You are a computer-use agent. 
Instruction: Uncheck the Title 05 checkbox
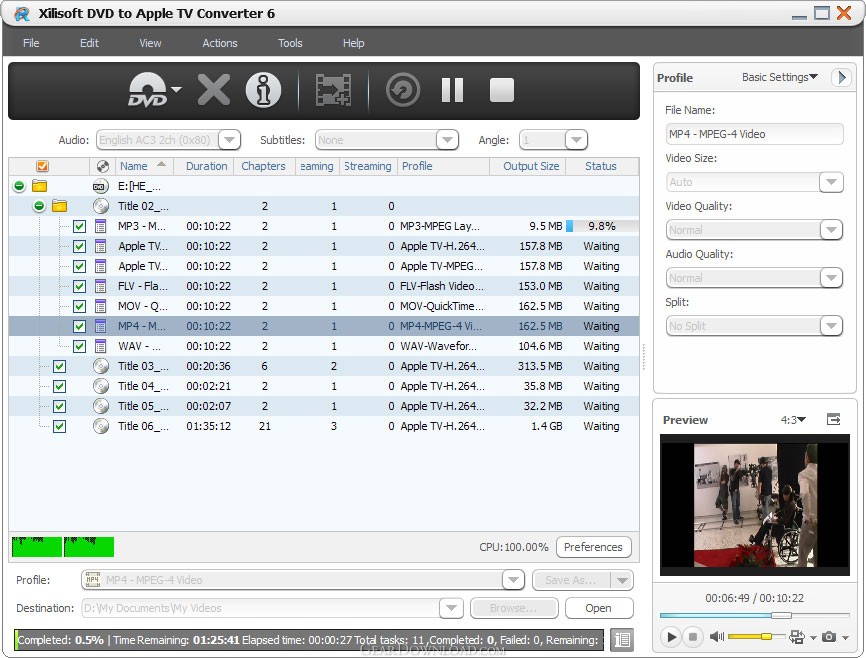(60, 406)
